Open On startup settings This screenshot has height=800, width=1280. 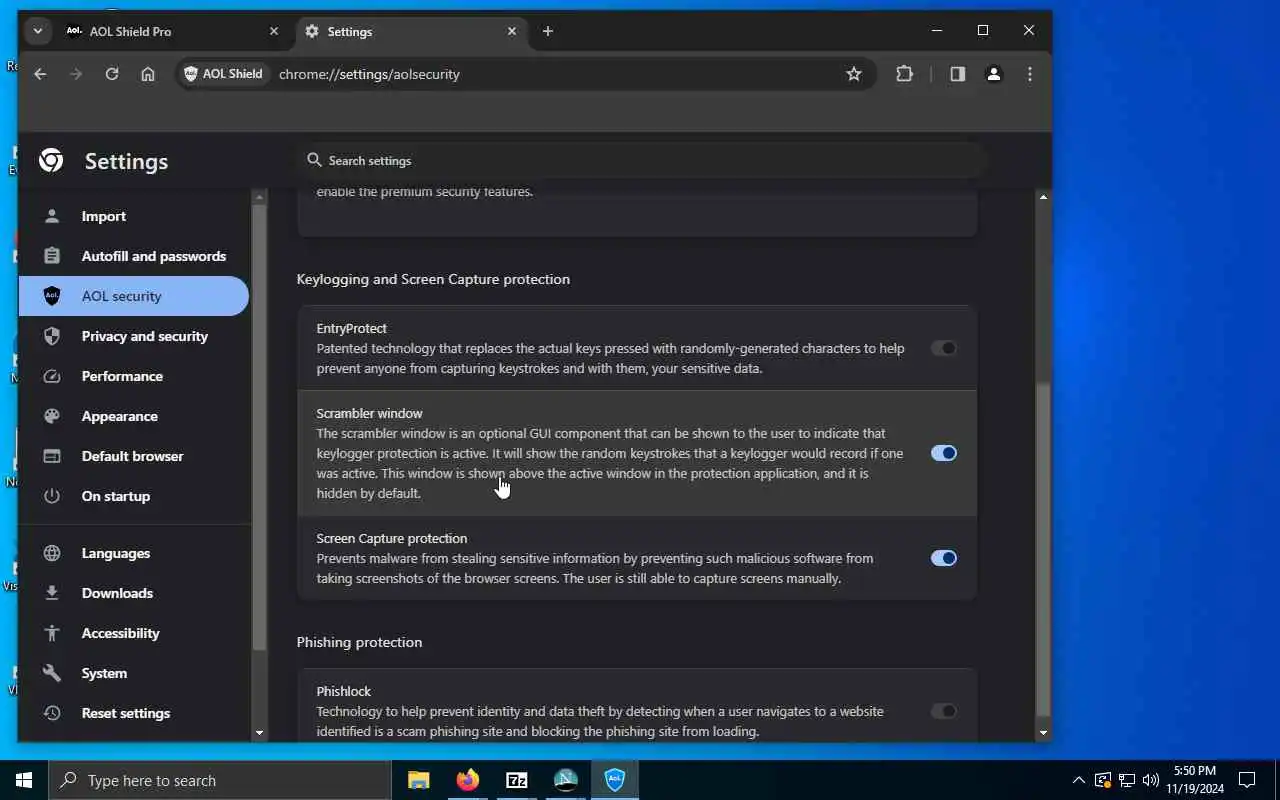pyautogui.click(x=134, y=496)
